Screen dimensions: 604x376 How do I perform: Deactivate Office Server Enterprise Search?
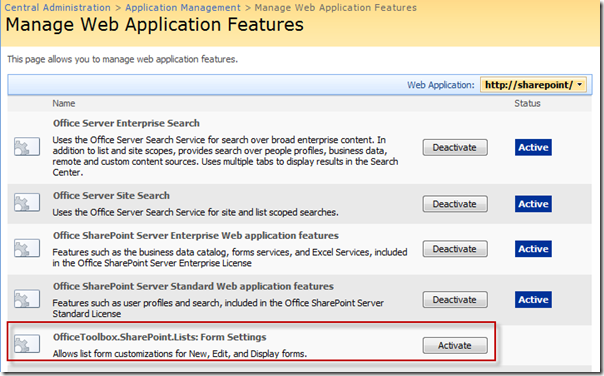[x=455, y=148]
